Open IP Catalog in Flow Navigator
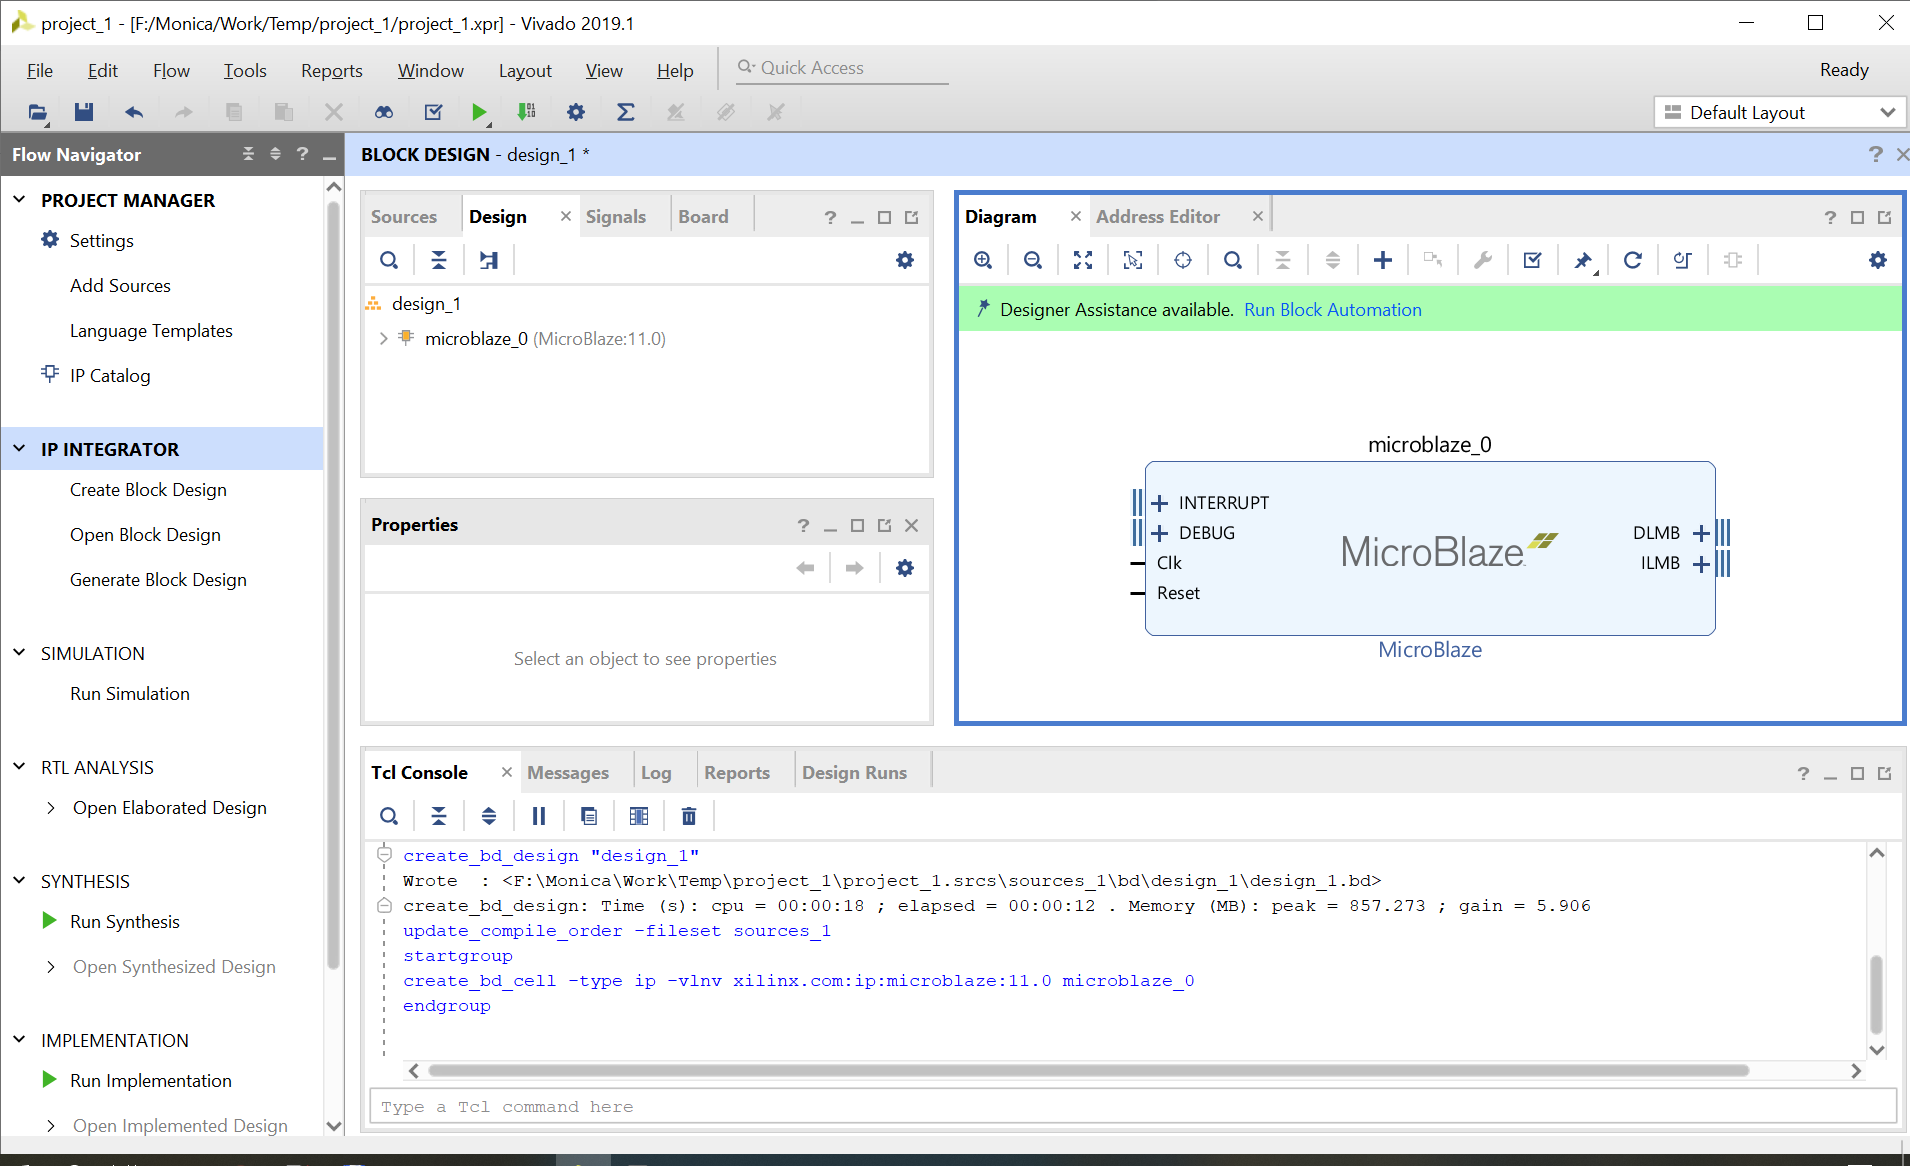Viewport: 1910px width, 1166px height. pos(110,376)
